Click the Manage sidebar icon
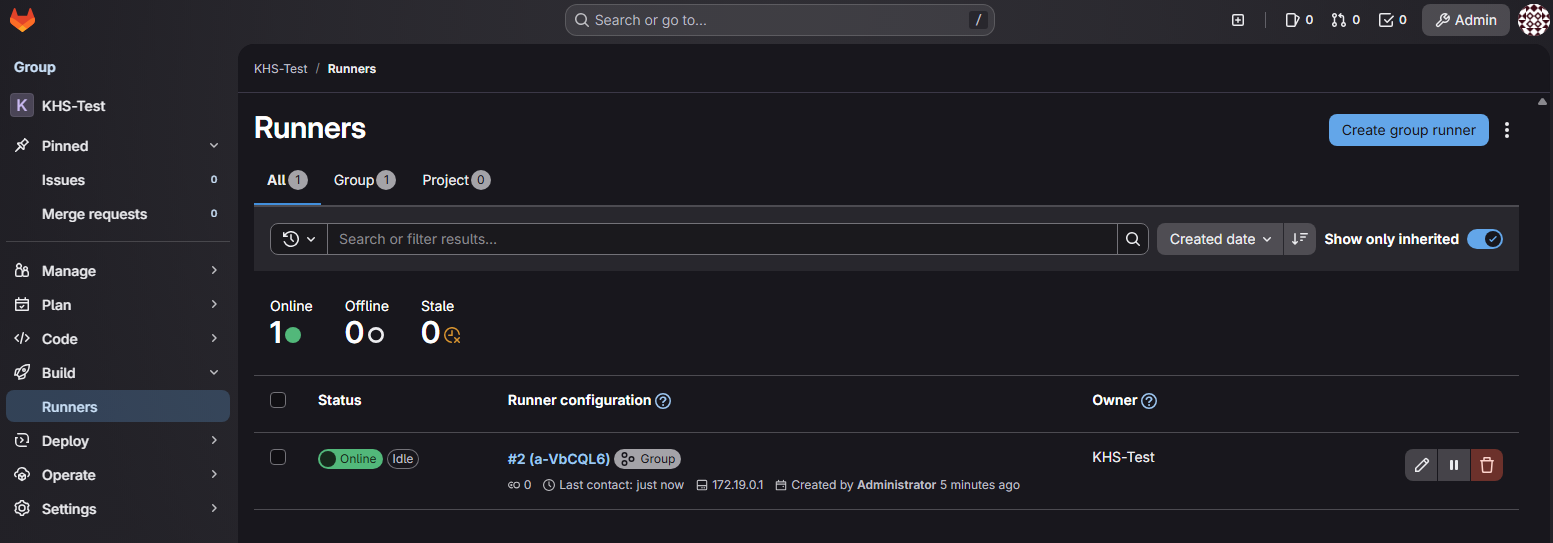This screenshot has height=543, width=1553. [x=22, y=271]
